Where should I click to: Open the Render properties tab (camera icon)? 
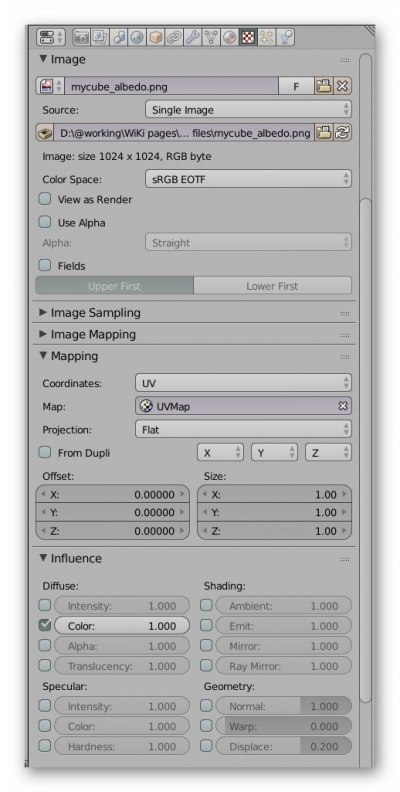pyautogui.click(x=81, y=37)
